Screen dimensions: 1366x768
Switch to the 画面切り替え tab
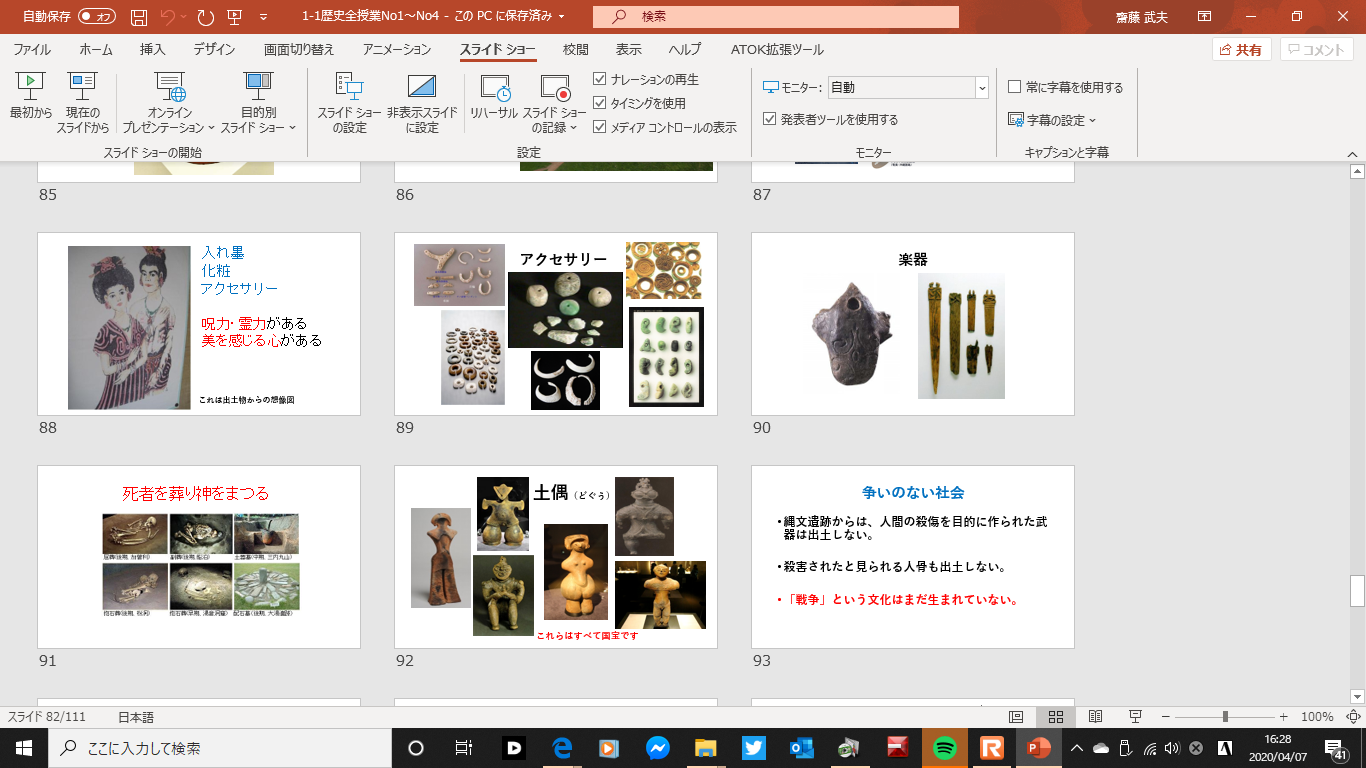tap(299, 50)
